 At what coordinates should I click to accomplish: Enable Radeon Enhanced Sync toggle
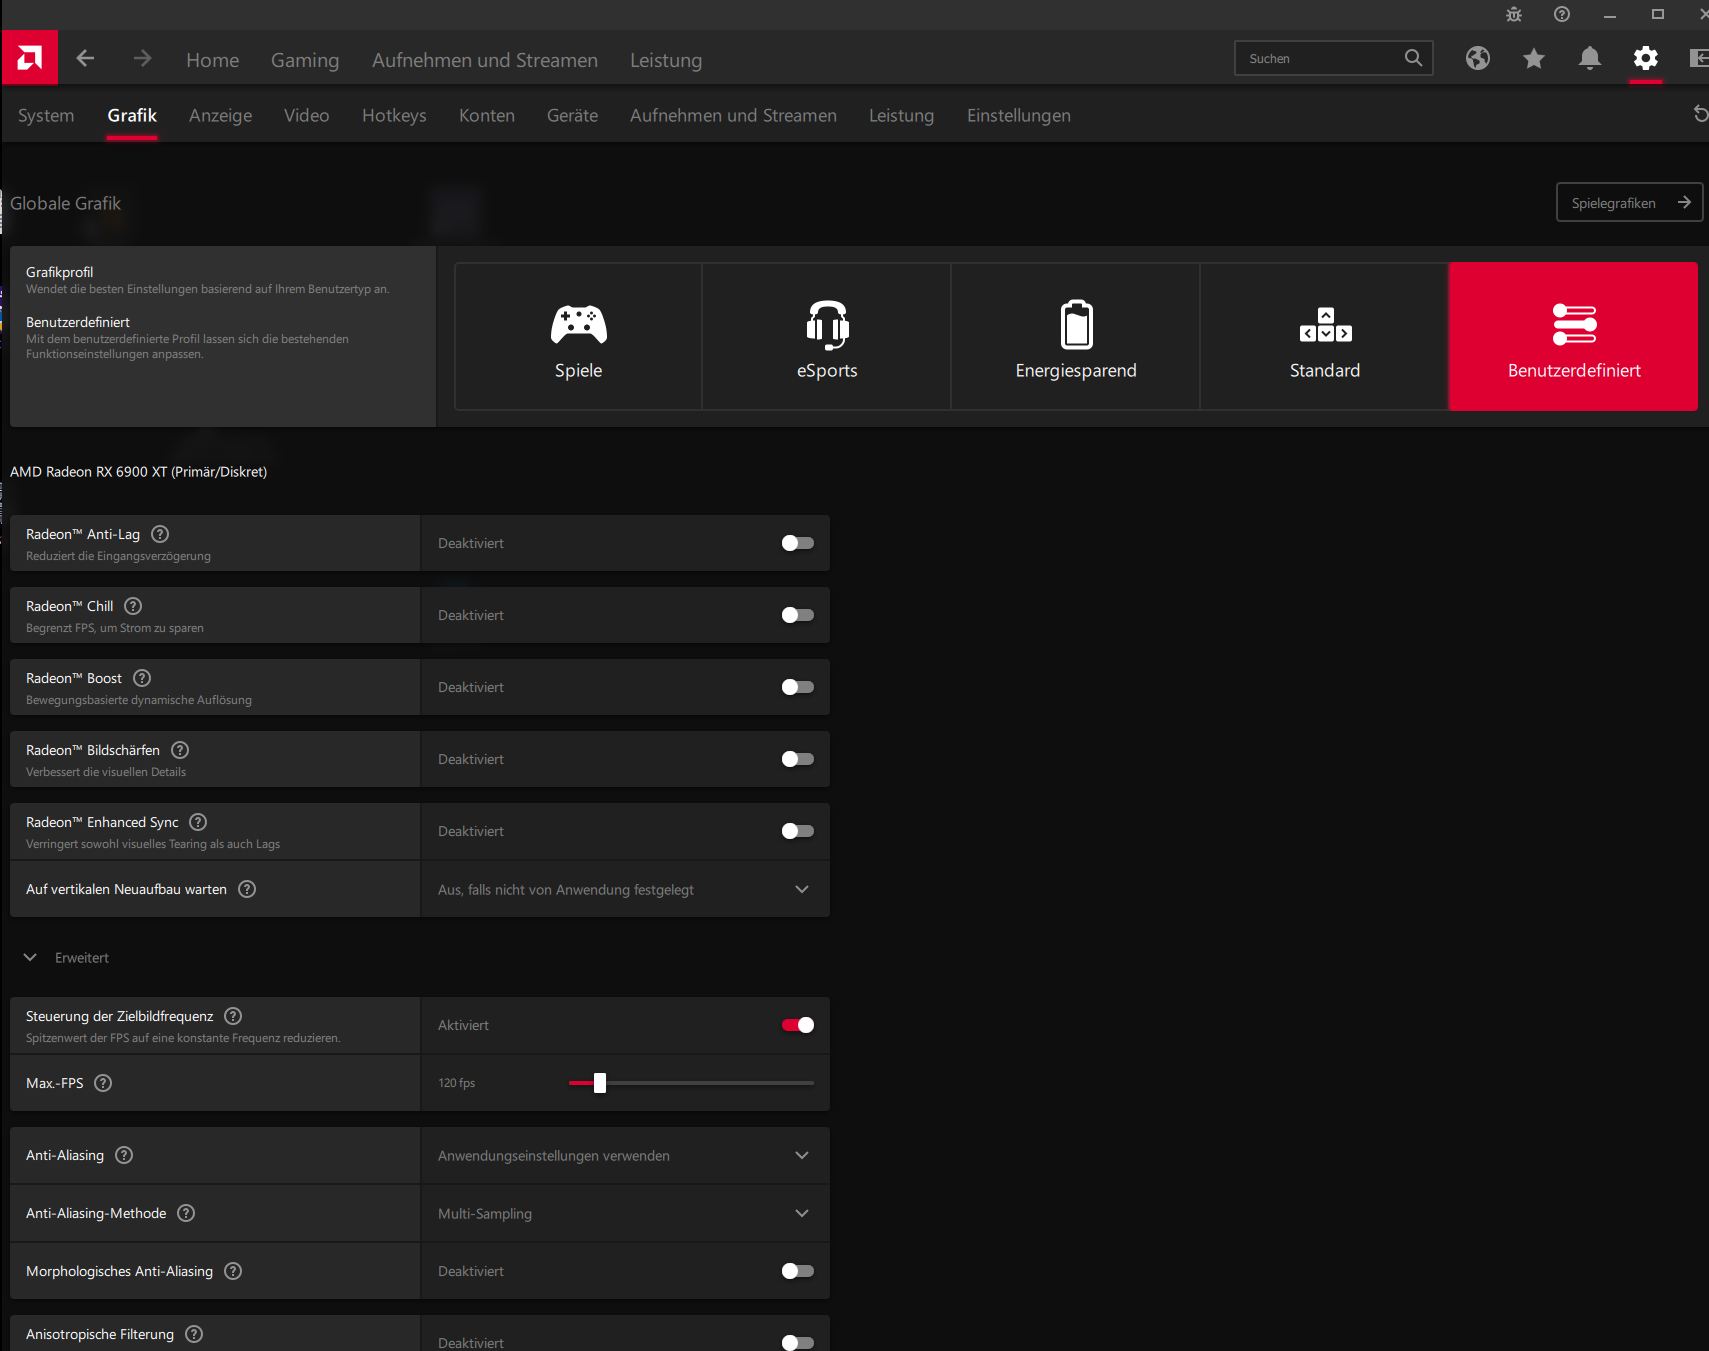pos(798,831)
